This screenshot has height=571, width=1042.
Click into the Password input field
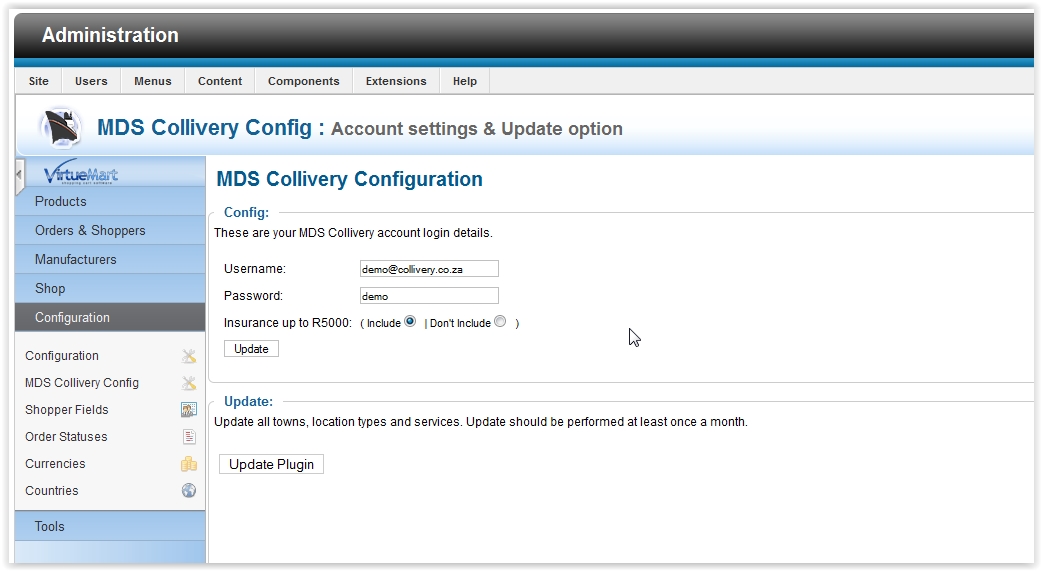tap(429, 296)
